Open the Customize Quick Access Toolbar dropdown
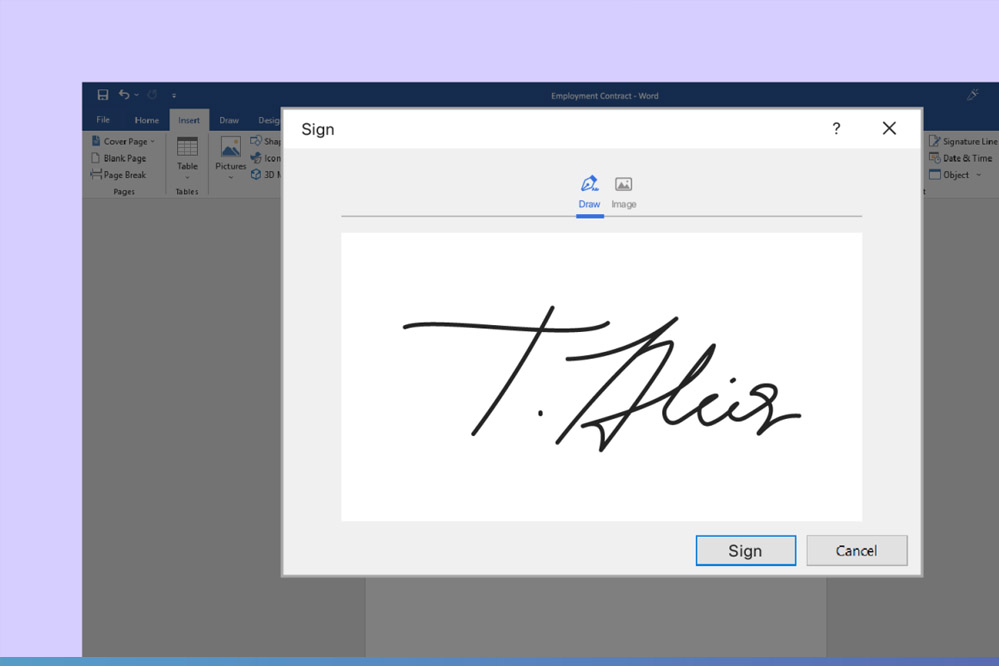 [x=174, y=96]
